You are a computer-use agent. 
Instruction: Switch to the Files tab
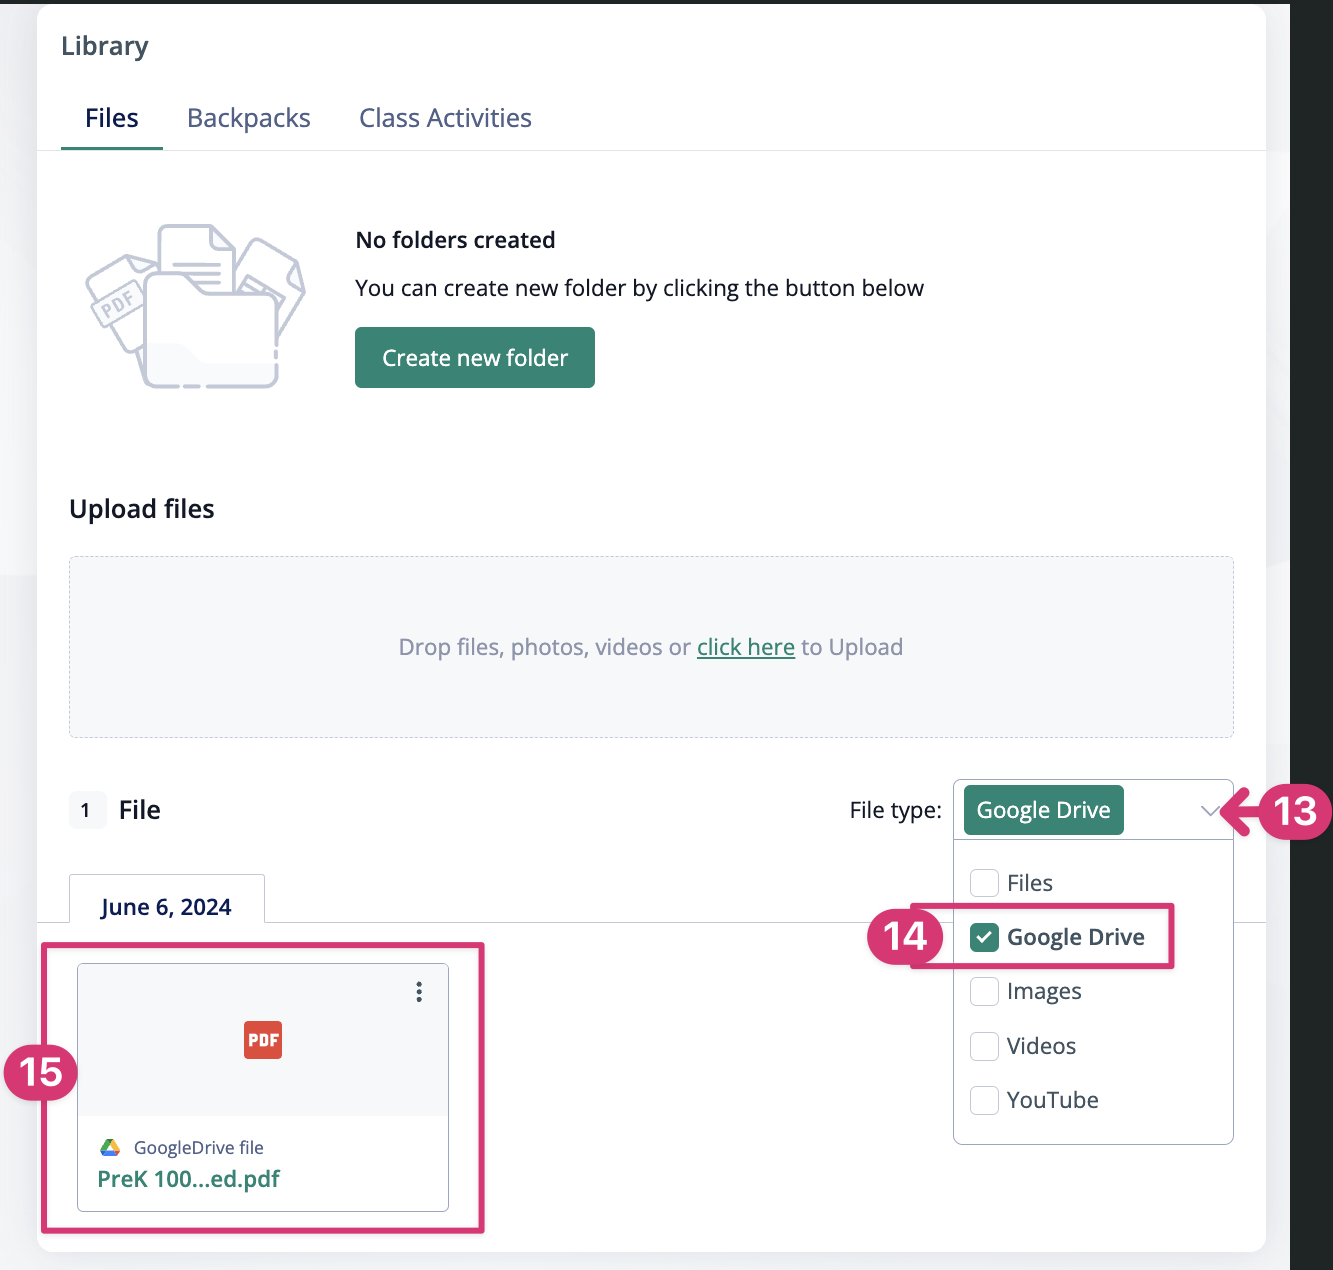tap(112, 118)
